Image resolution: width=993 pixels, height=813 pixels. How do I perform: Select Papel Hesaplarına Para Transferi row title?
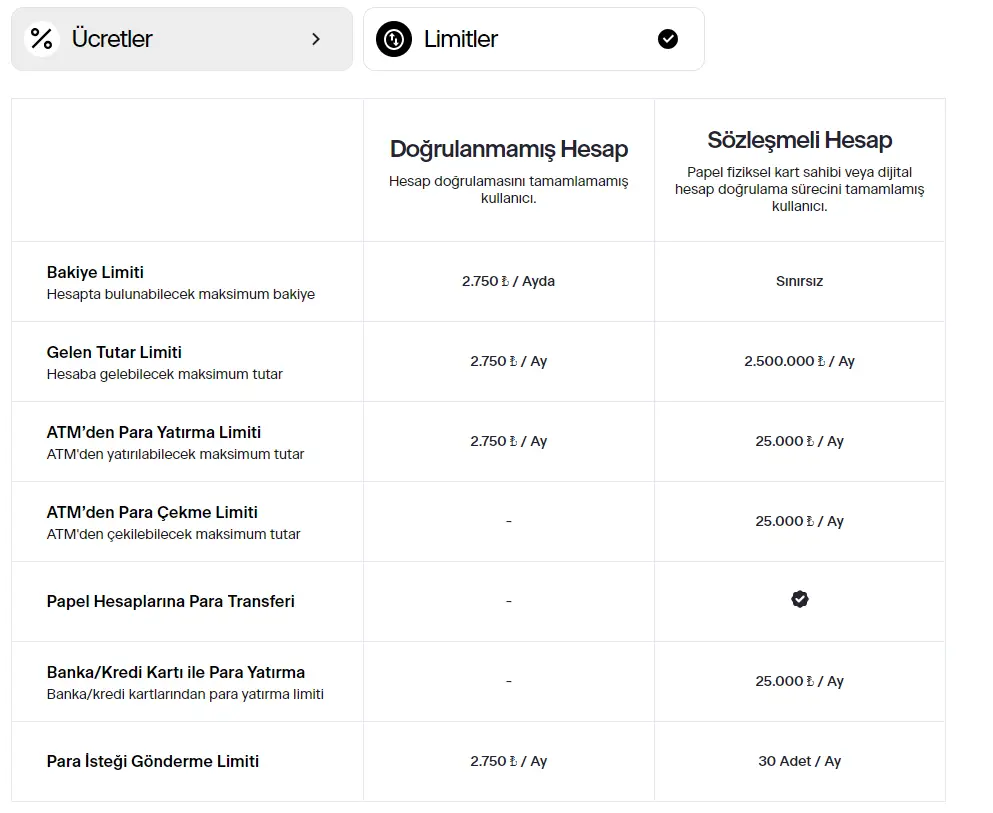[x=170, y=601]
